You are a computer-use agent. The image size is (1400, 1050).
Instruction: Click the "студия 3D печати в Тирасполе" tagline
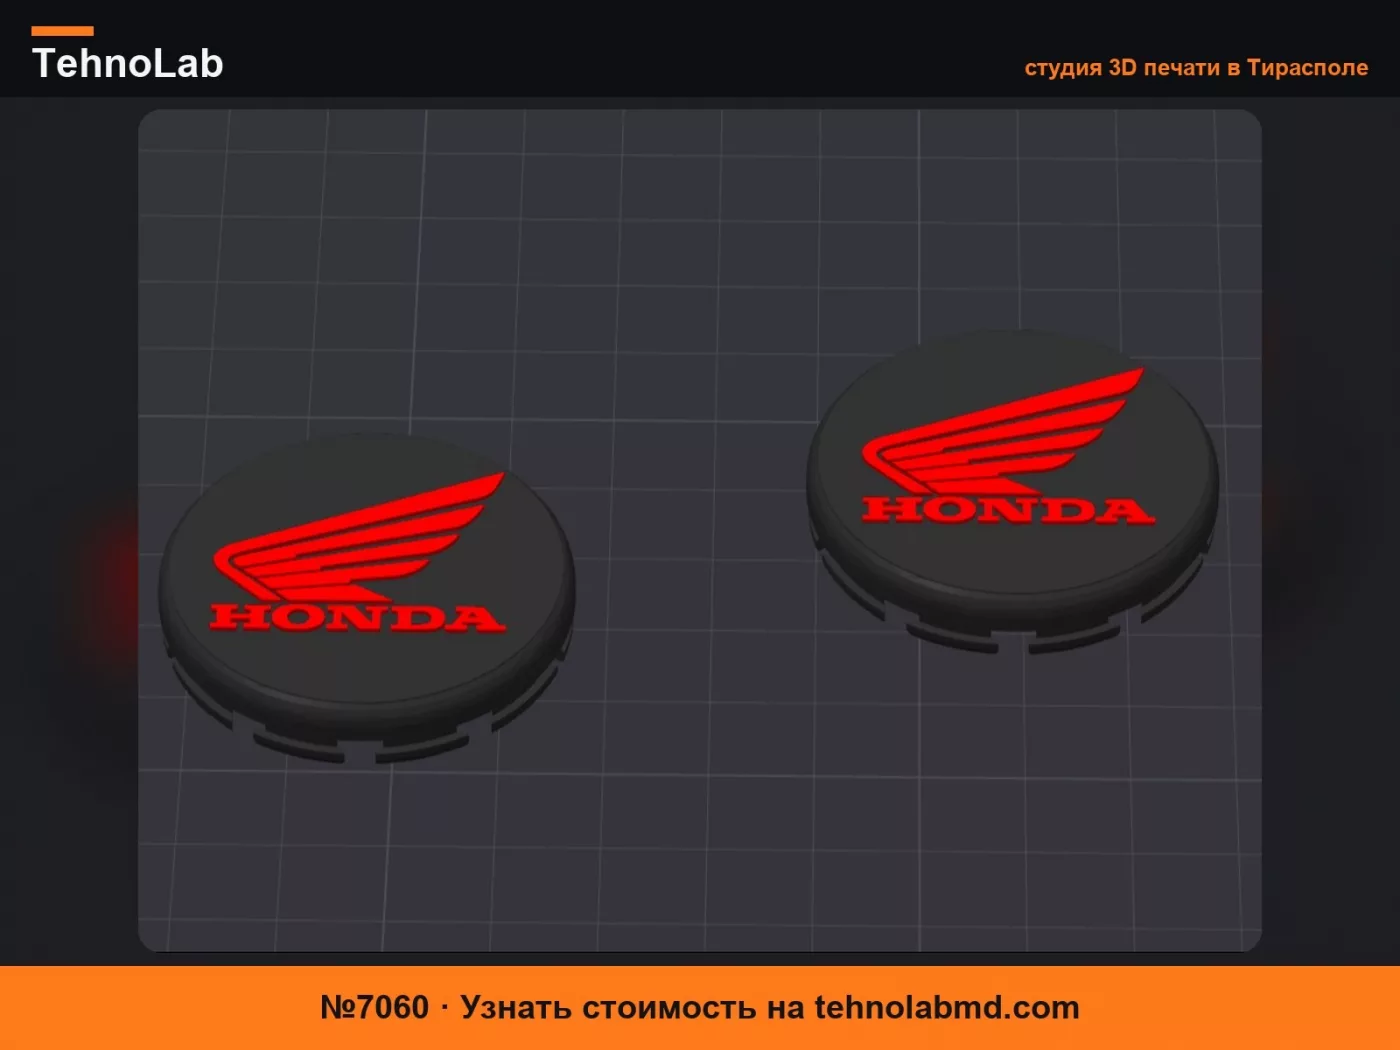pos(1196,68)
